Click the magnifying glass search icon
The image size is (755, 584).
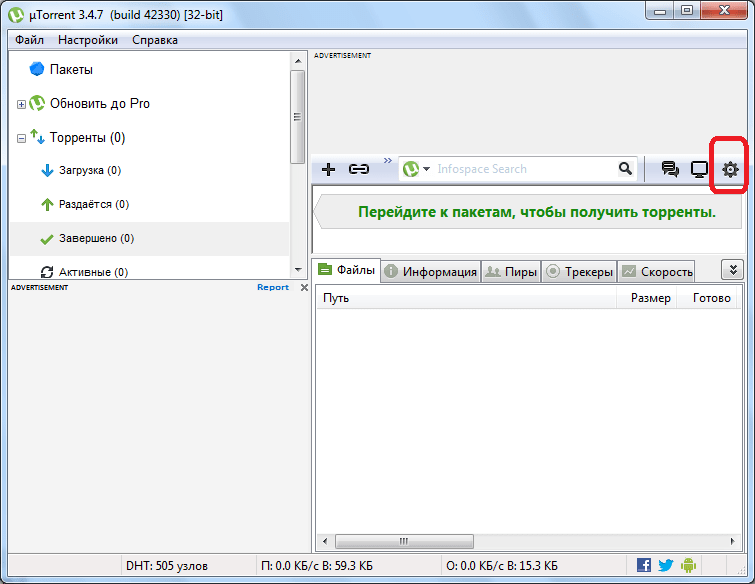625,169
